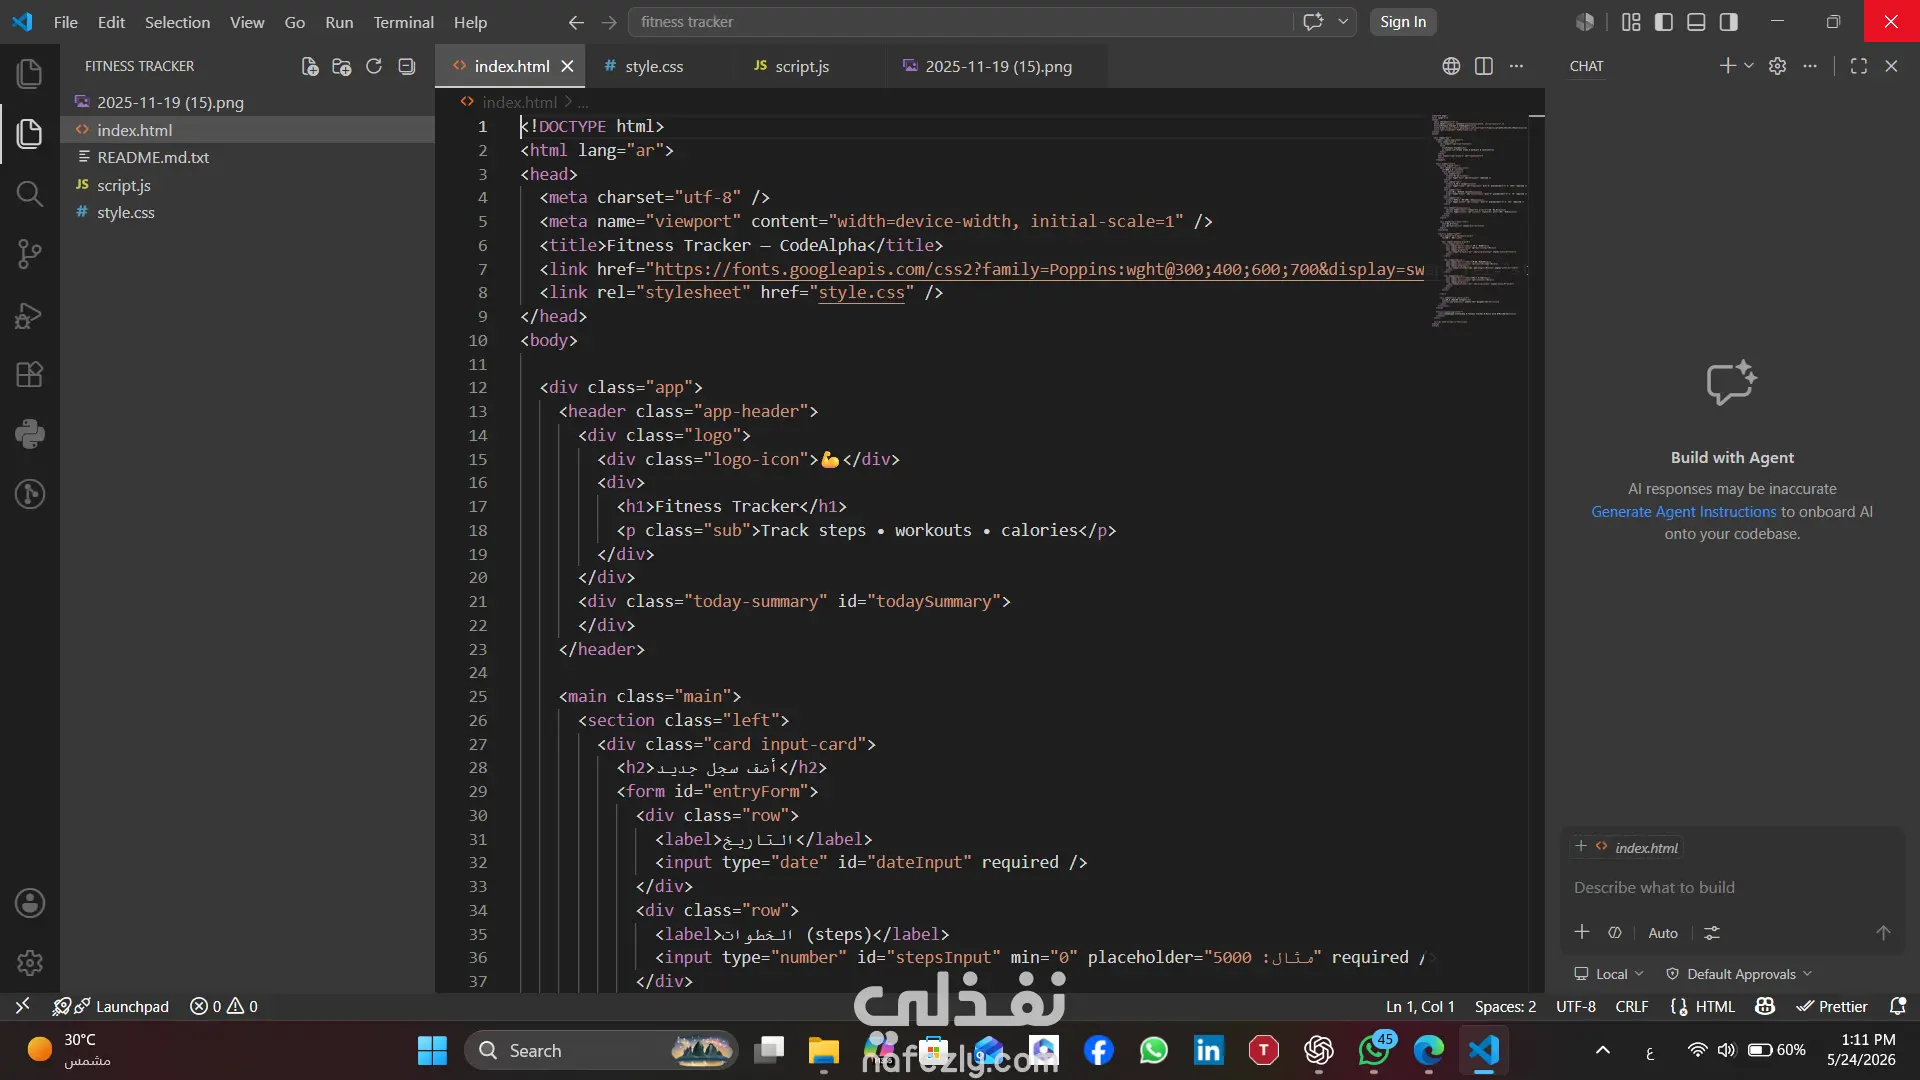Collapse folders in the Explorer
The height and width of the screenshot is (1080, 1920).
(x=406, y=66)
